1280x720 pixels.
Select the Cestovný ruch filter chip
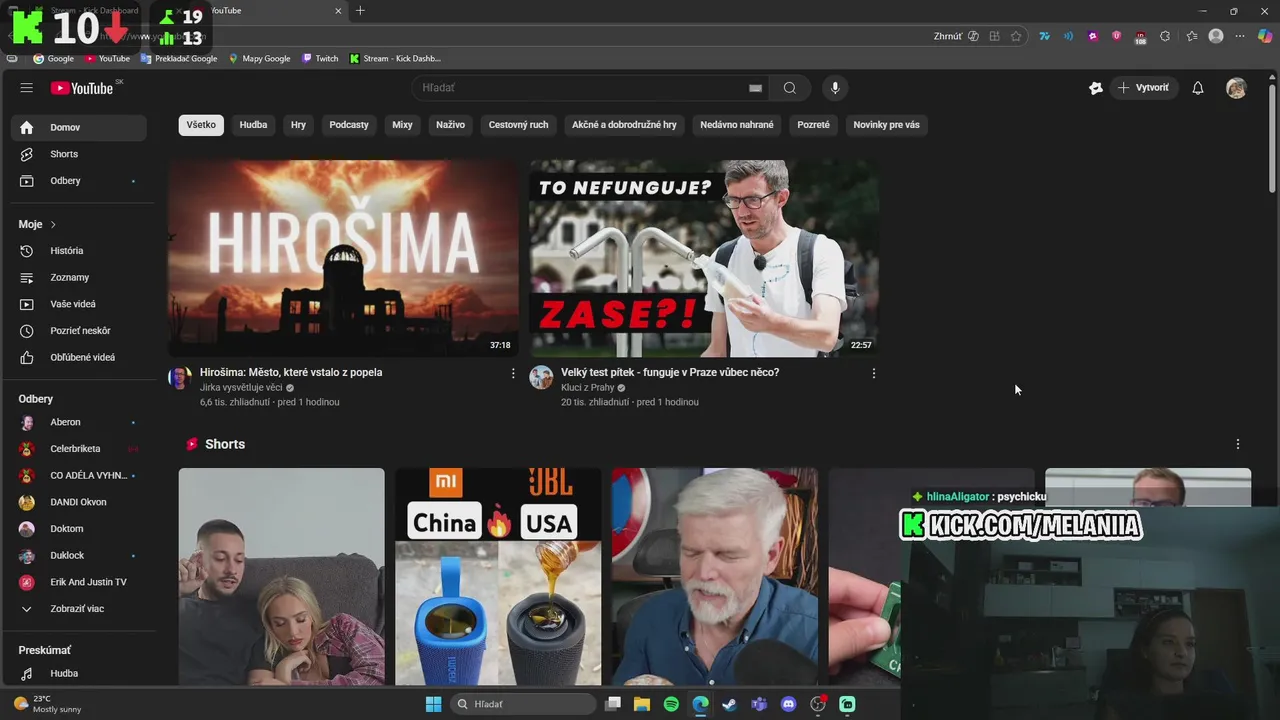(518, 125)
